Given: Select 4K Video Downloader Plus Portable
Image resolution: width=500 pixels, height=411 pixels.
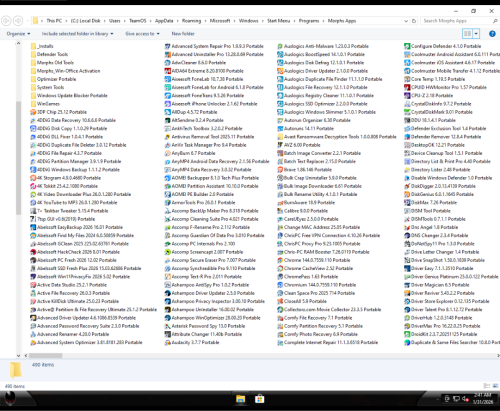Looking at the screenshot, I should pos(81,194).
